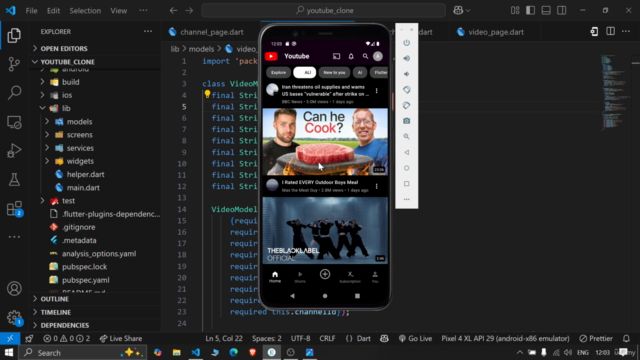Screen dimensions: 640x360
Task: Open the Accounts menu in activity bar
Action: coord(14,289)
